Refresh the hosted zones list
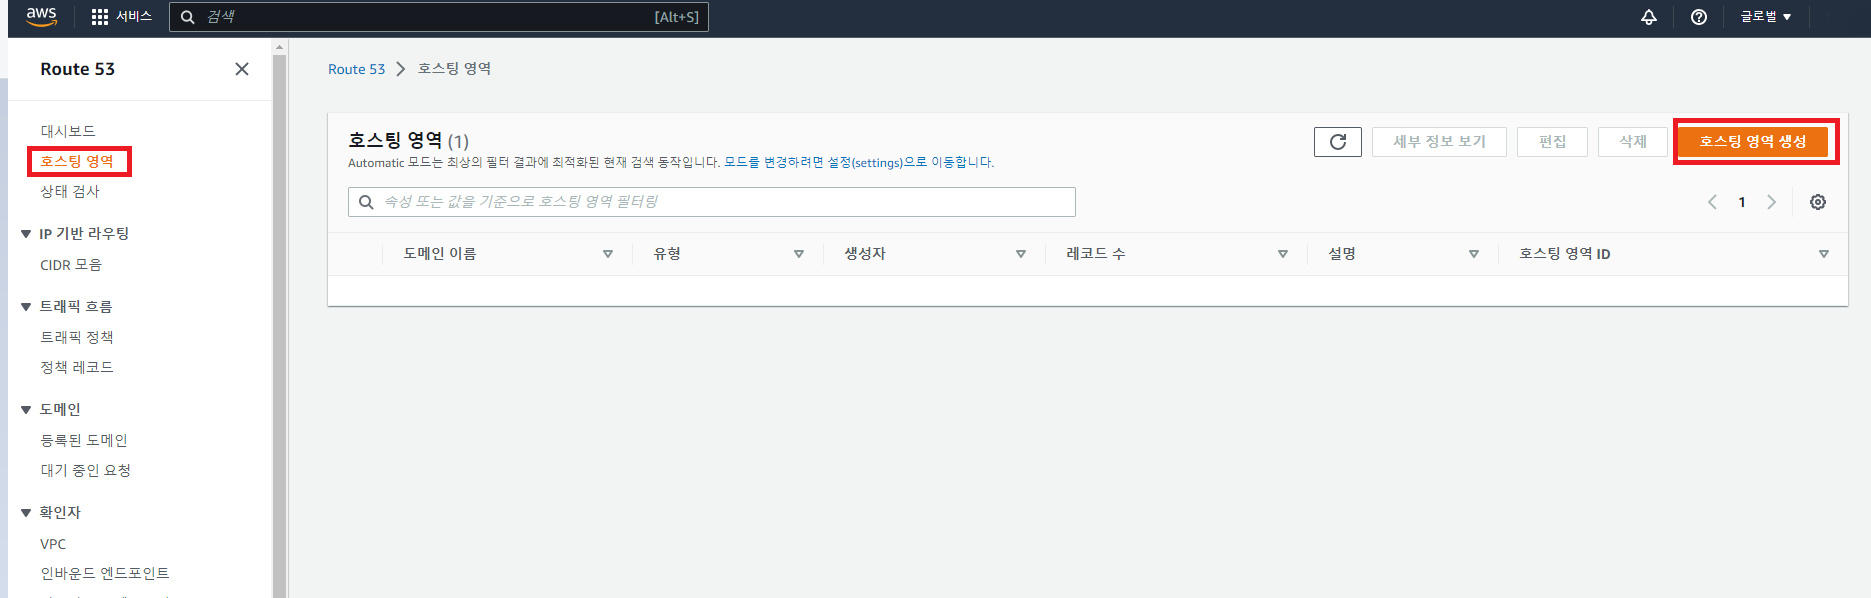1871x598 pixels. click(x=1338, y=142)
